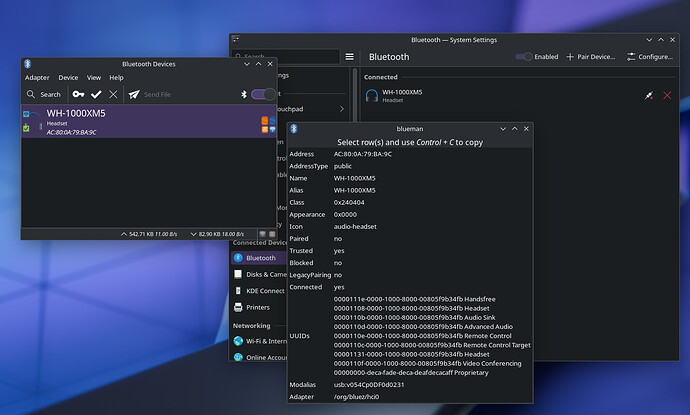690x415 pixels.
Task: Open Printers in settings sidebar
Action: [x=259, y=307]
